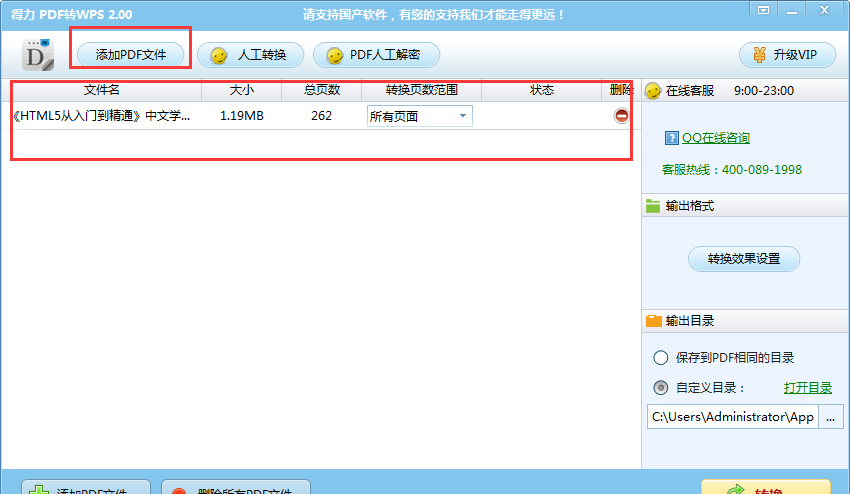The width and height of the screenshot is (850, 494).
Task: Close the 得力 PDF转WPS window
Action: coord(825,10)
